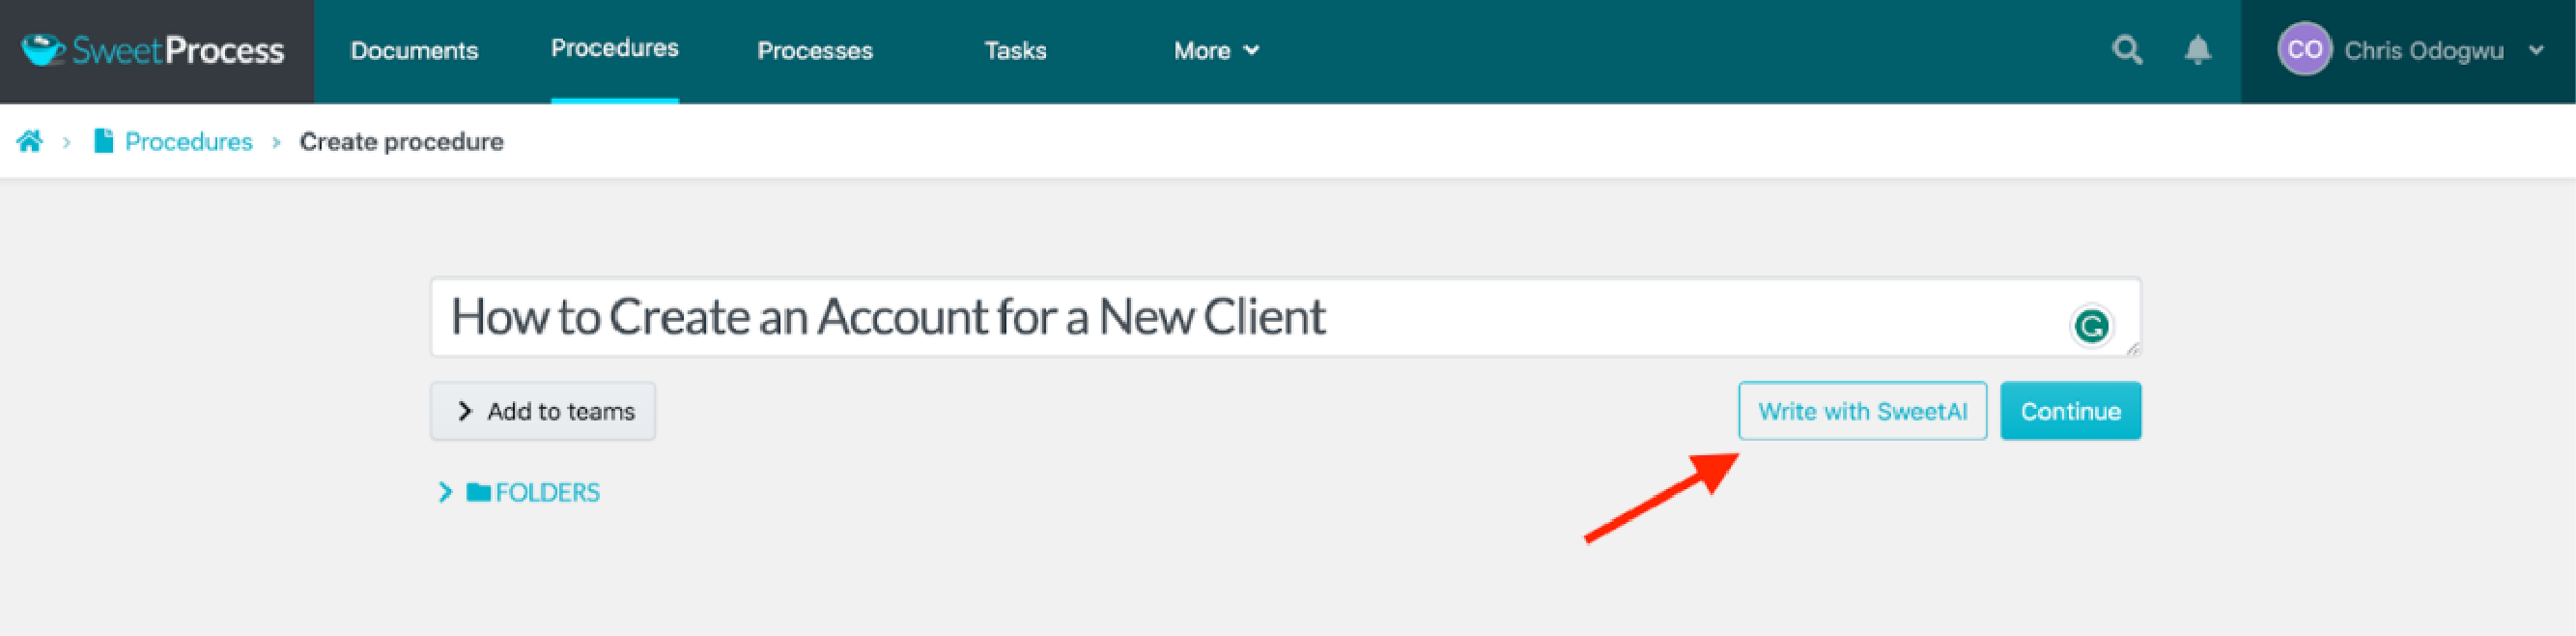
Task: Click the Continue button
Action: pos(2070,411)
